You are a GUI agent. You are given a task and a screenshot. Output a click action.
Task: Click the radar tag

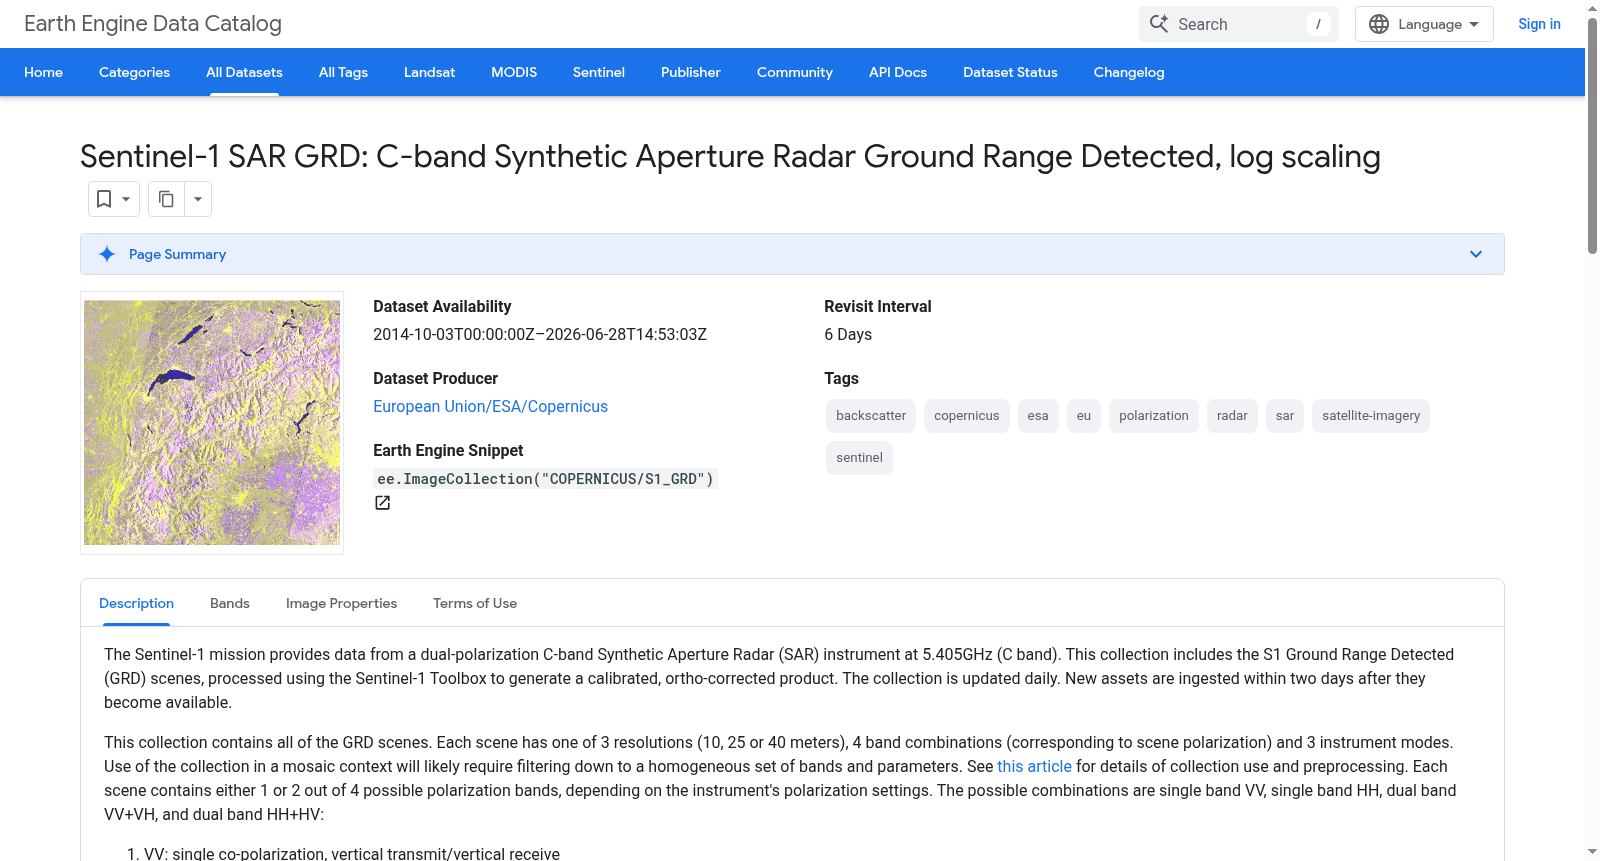[x=1232, y=416]
